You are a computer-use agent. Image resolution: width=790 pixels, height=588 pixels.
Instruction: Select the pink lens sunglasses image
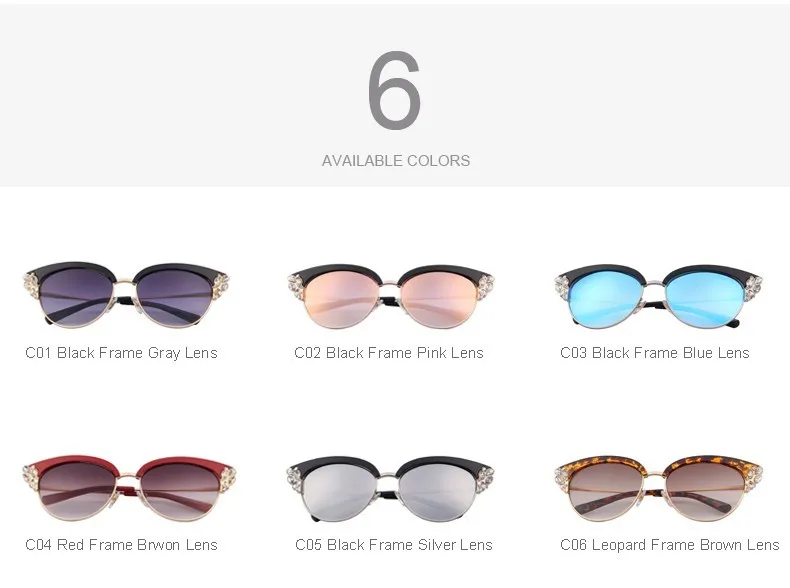[x=391, y=297]
